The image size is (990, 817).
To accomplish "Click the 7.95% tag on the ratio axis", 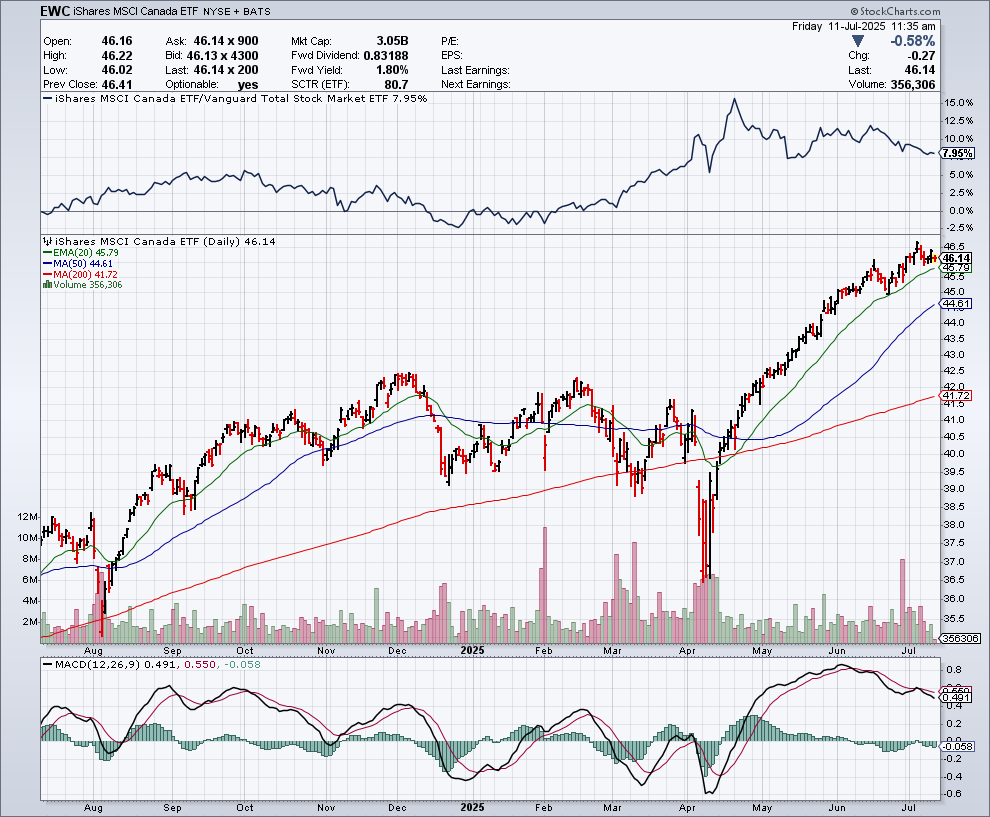I will click(957, 153).
